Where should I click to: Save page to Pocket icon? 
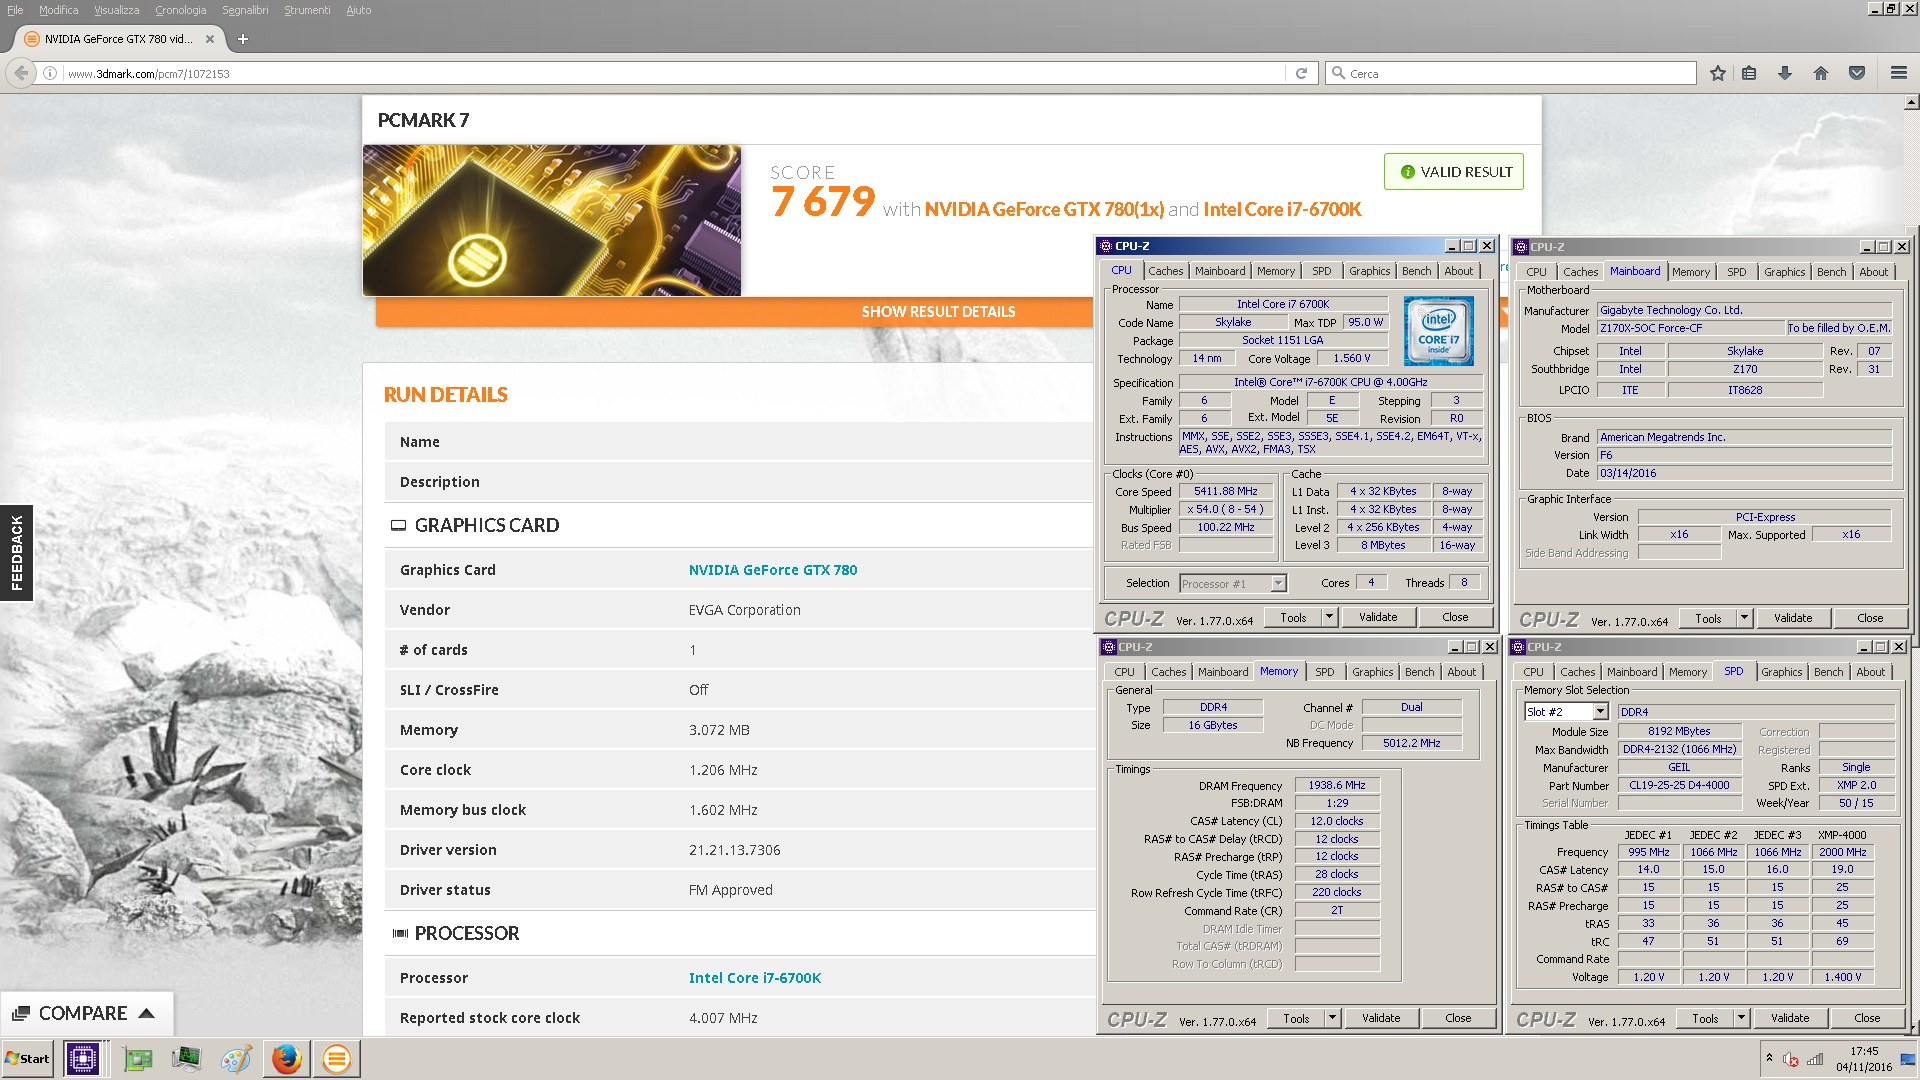(1857, 73)
